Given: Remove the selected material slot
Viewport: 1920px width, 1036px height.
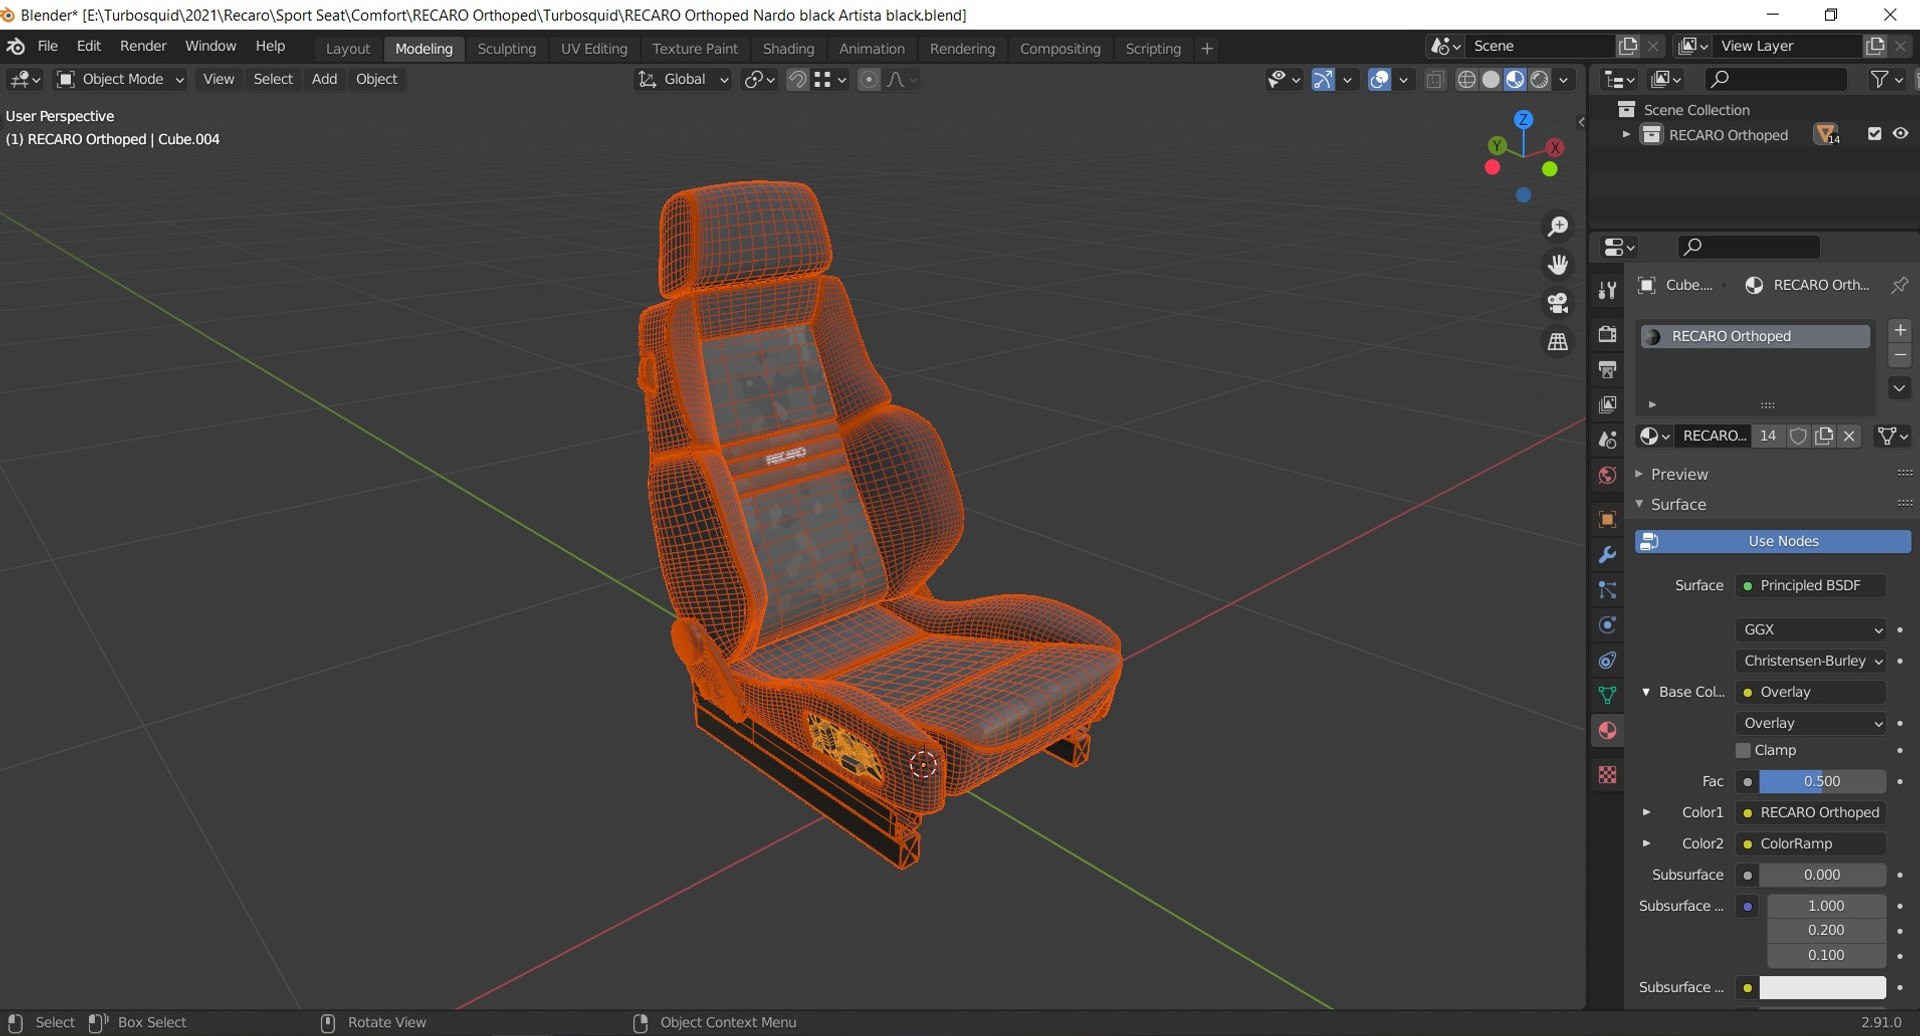Looking at the screenshot, I should point(1900,355).
